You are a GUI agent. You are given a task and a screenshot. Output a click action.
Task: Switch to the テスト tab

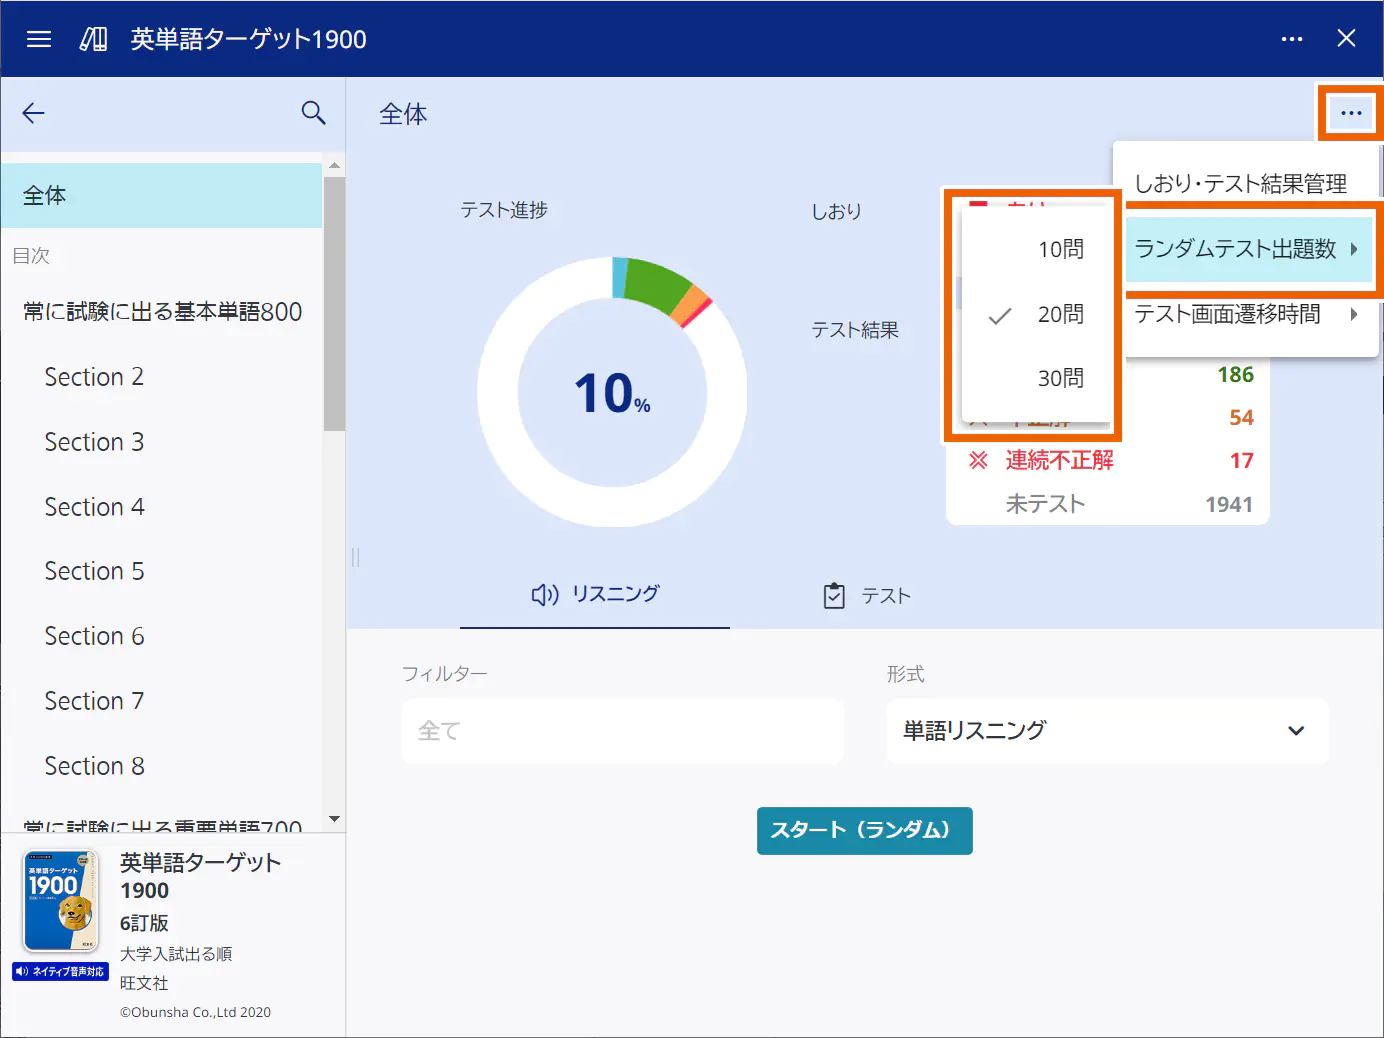tap(866, 596)
